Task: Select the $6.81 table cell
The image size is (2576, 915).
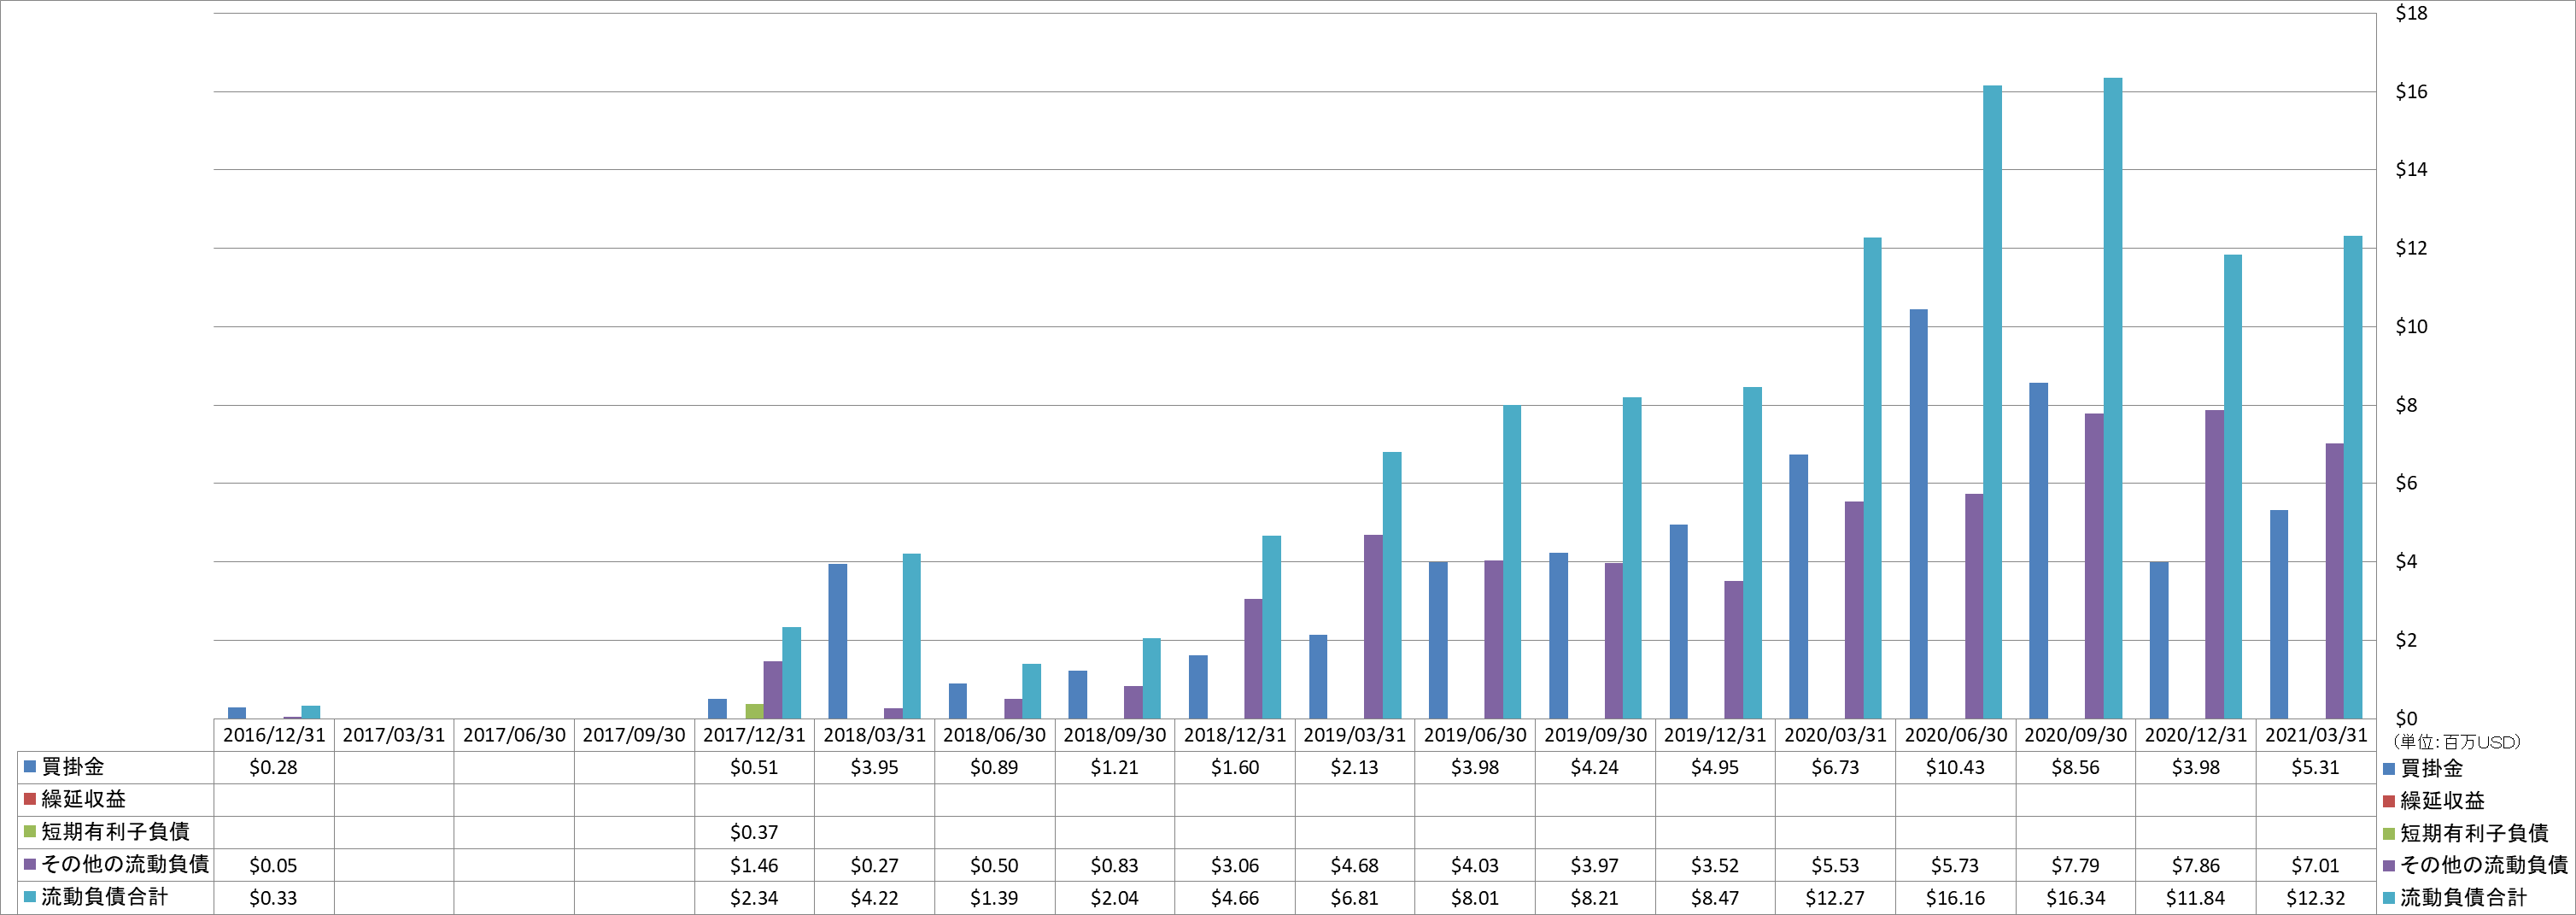Action: pos(1355,898)
